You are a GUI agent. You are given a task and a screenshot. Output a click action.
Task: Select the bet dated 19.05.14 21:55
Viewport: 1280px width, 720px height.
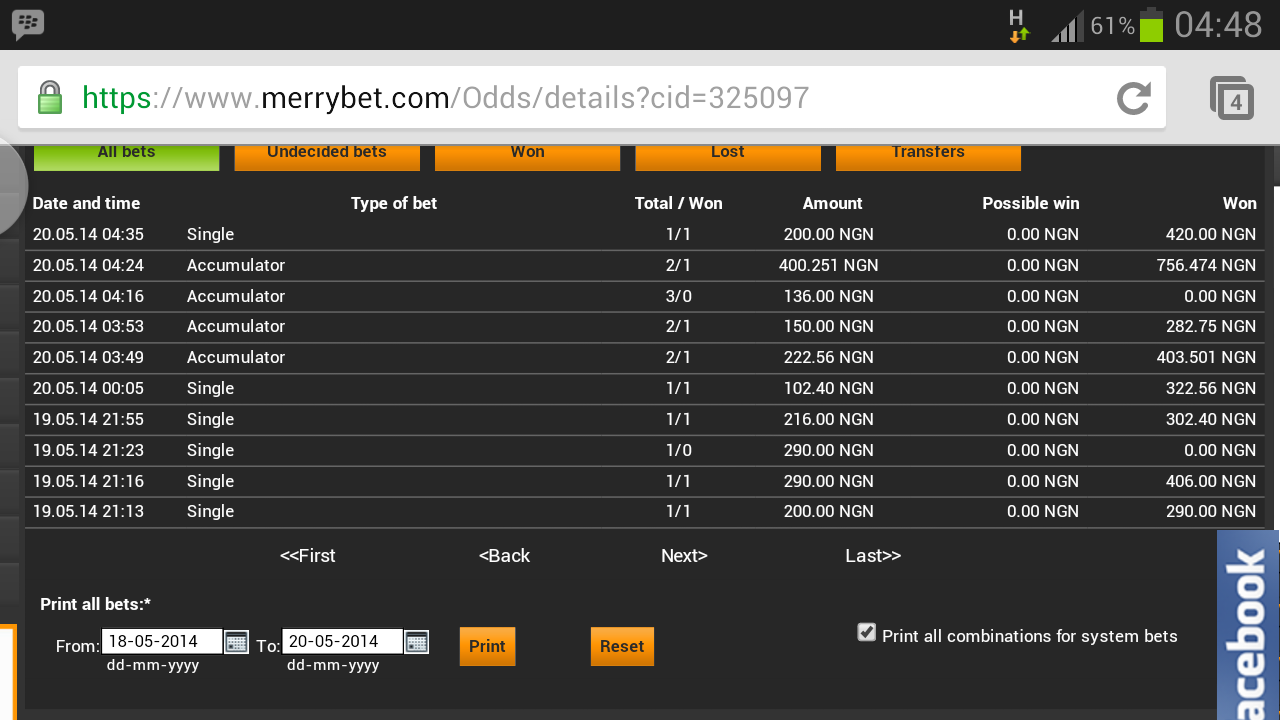[x=645, y=420]
